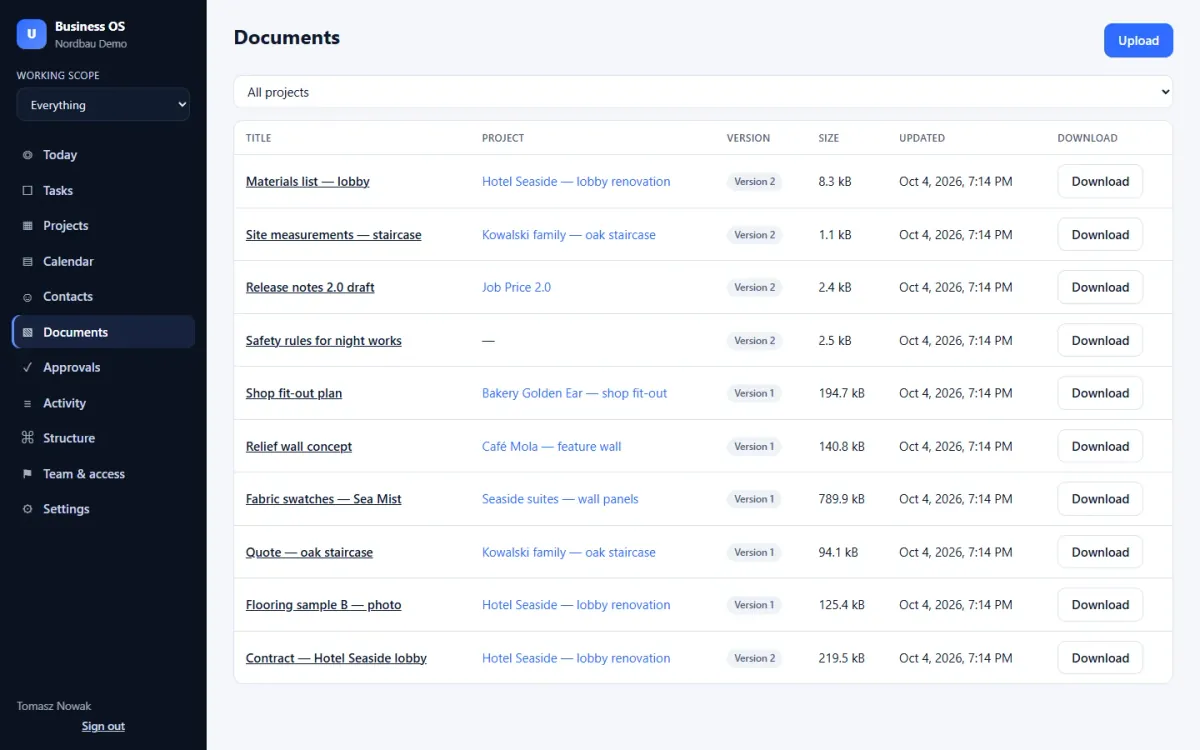Click the Contacts sidebar icon
1200x750 pixels.
[27, 297]
